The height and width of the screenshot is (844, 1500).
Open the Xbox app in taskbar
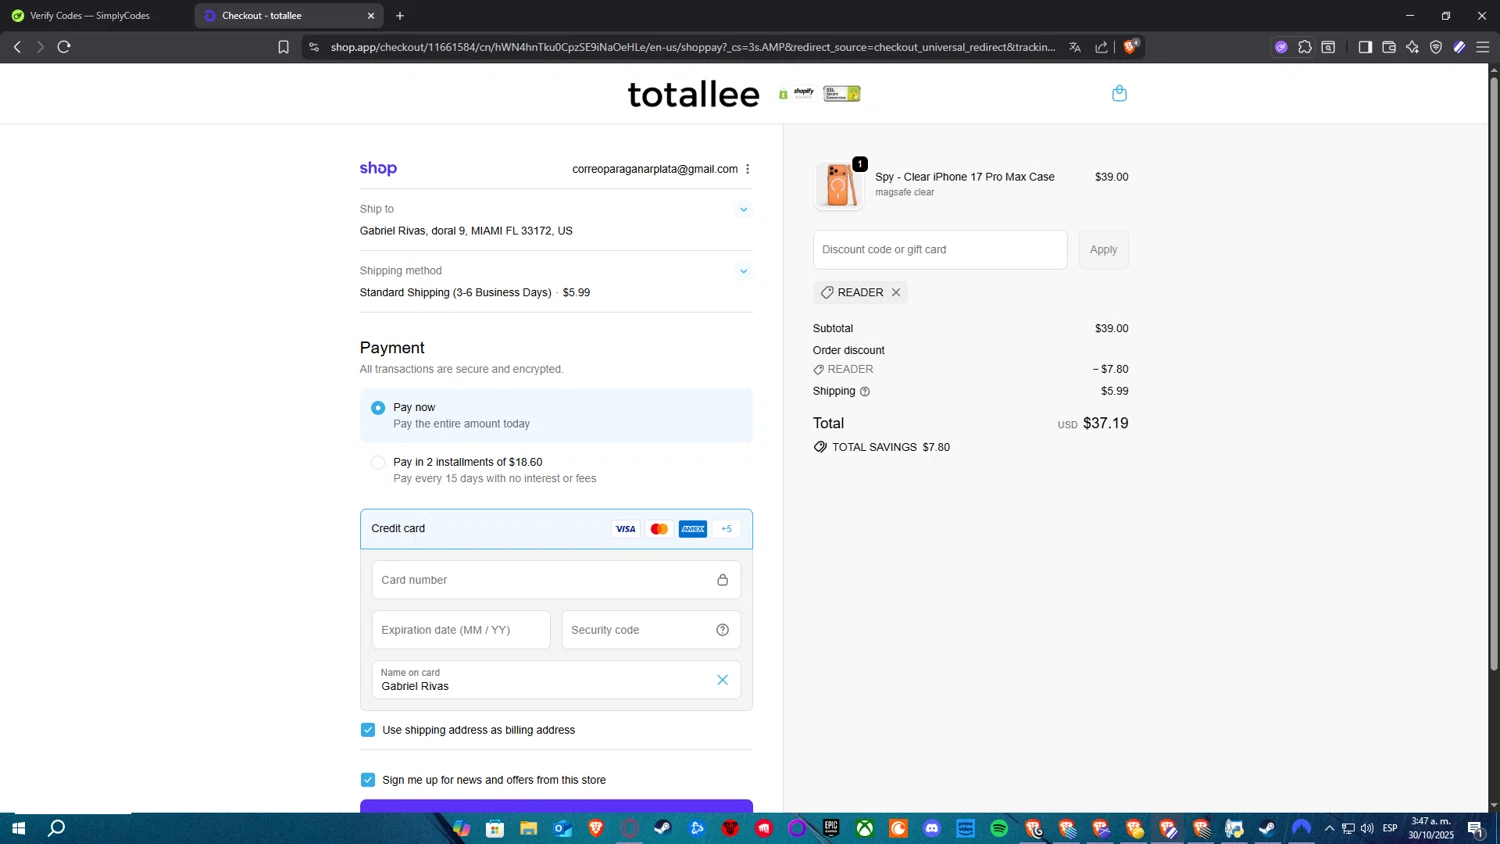pyautogui.click(x=865, y=828)
